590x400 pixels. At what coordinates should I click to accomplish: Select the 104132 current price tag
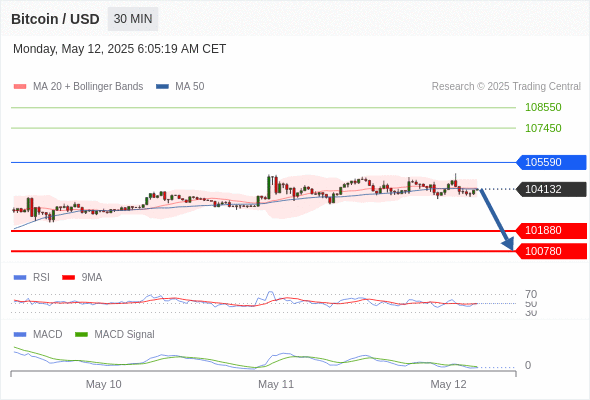tap(551, 189)
